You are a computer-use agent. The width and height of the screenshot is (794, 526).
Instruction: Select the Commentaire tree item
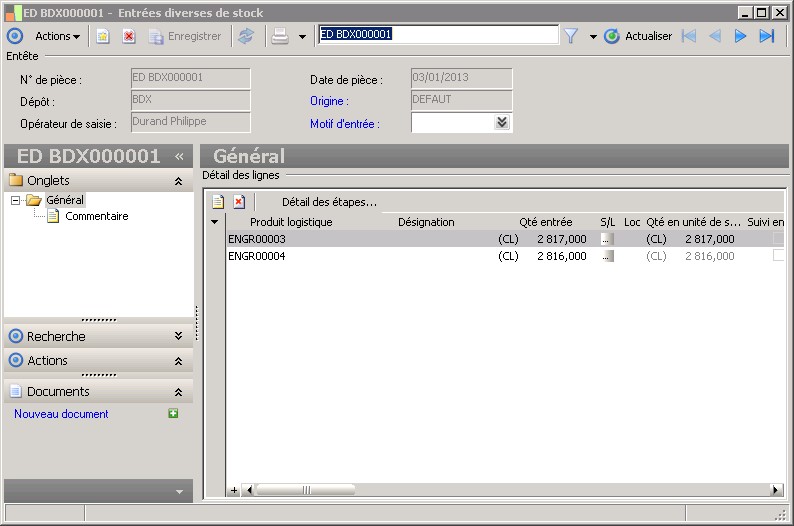point(97,216)
